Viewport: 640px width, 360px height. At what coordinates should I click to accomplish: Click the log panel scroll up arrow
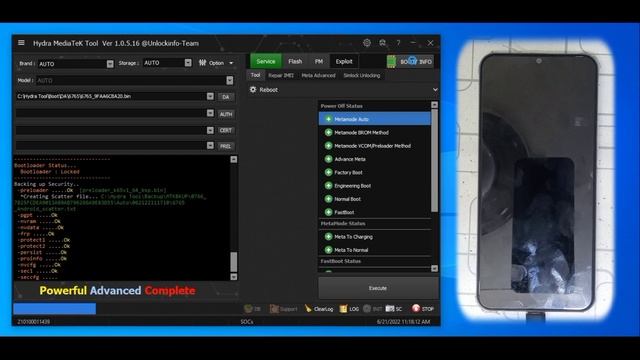click(x=233, y=159)
